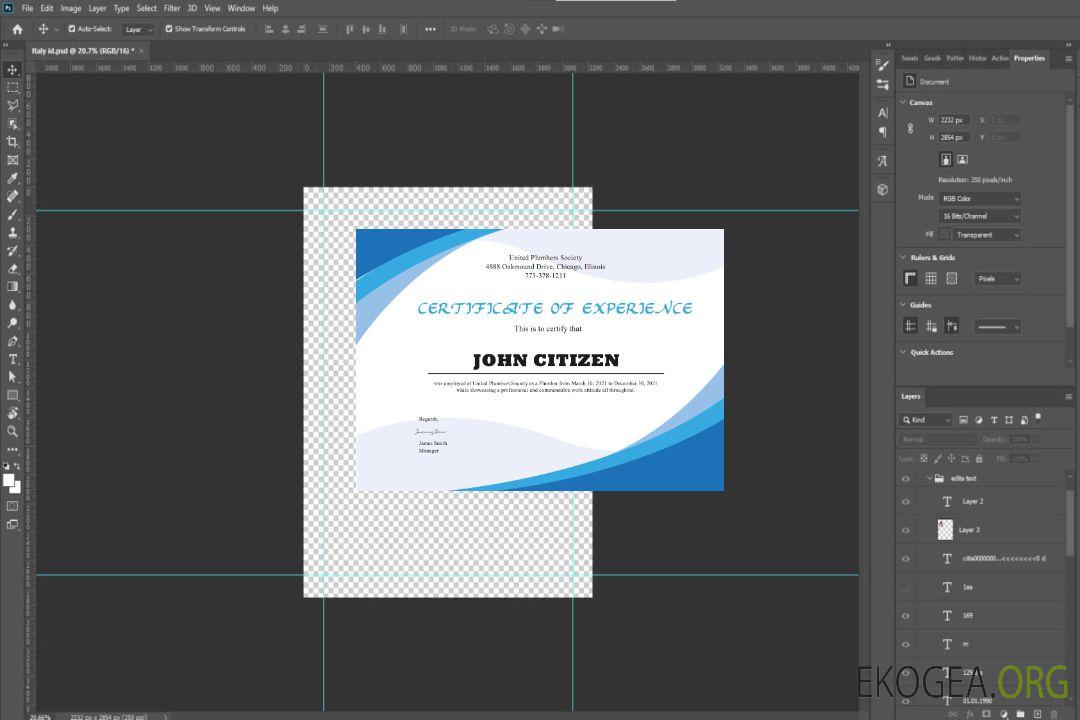Select the Lasso tool
Image resolution: width=1080 pixels, height=720 pixels.
(x=13, y=105)
